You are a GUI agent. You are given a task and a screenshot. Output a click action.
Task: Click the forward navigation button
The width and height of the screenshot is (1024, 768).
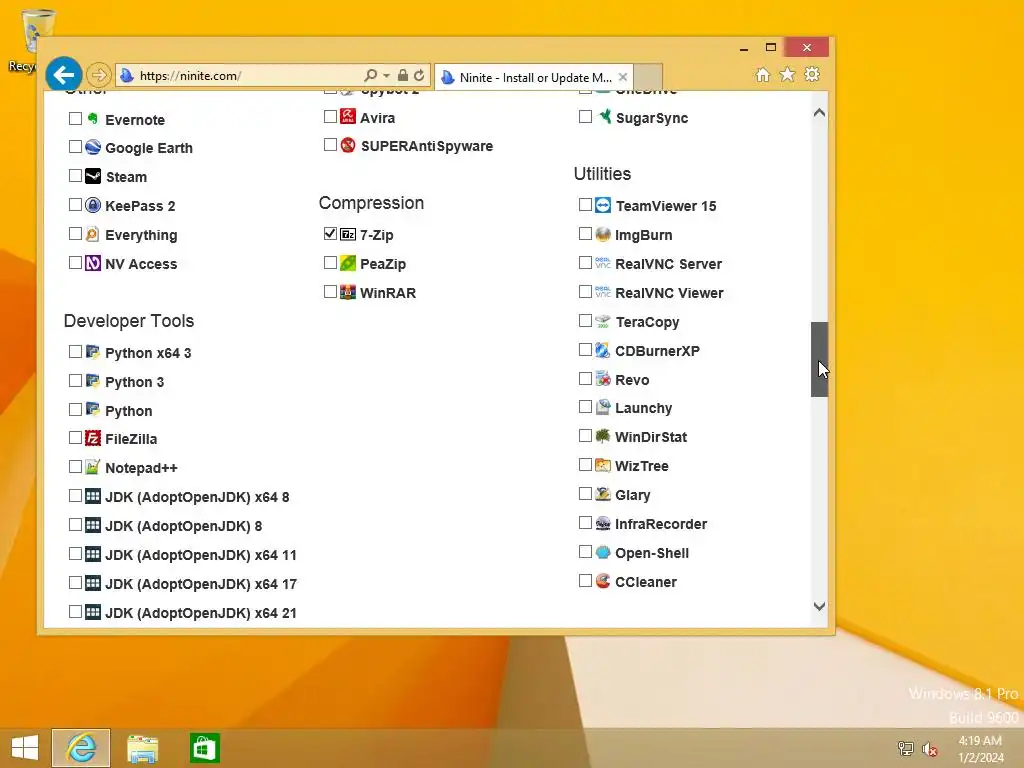[x=99, y=75]
